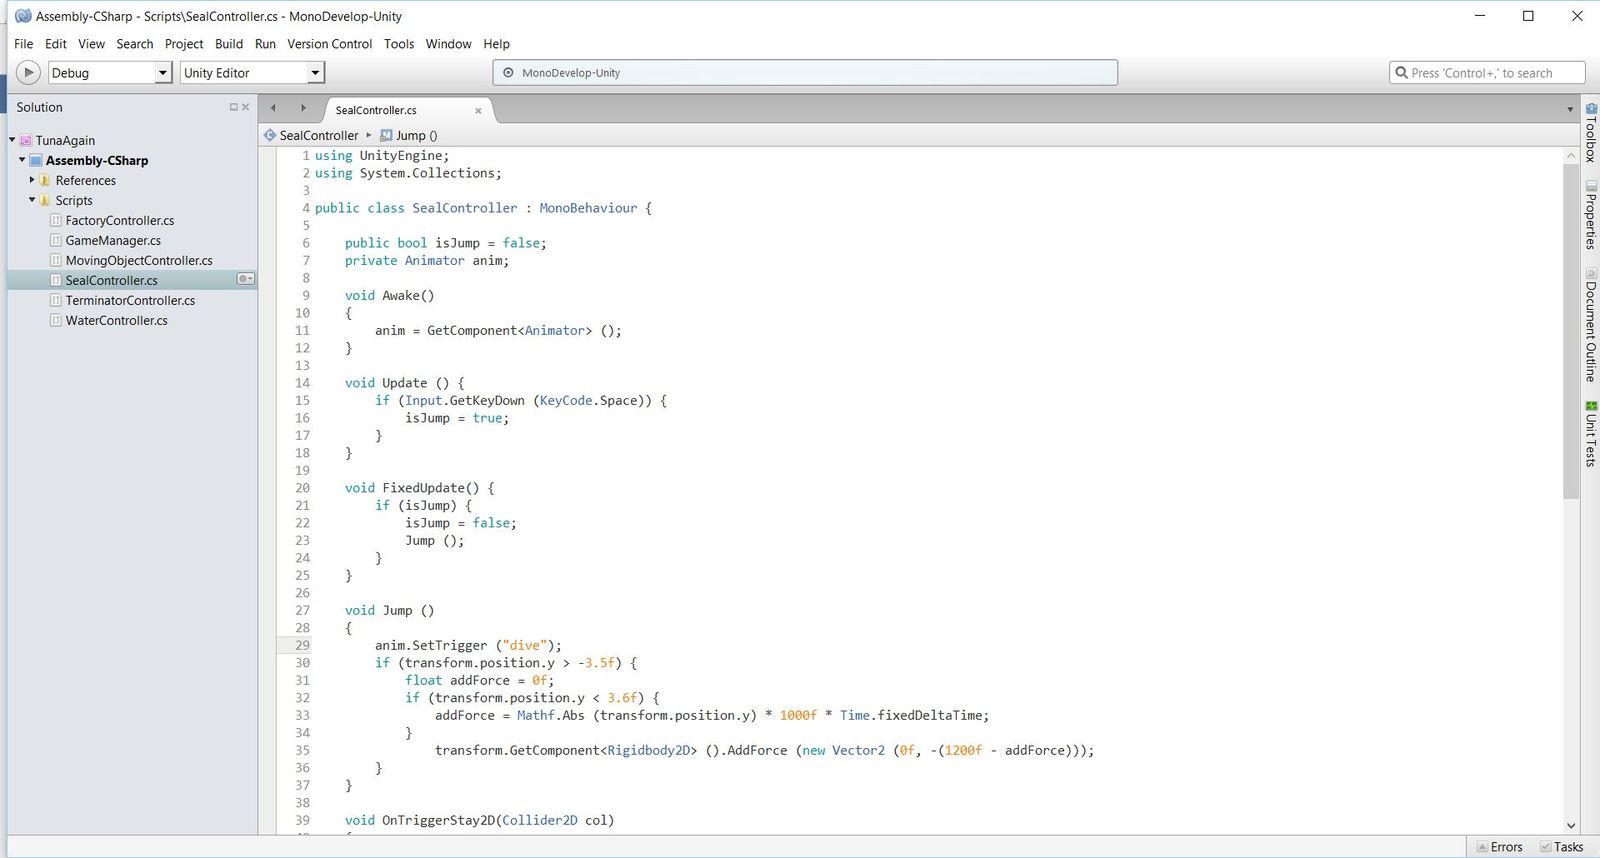The image size is (1600, 858).
Task: Click the MonoDevelop-Unity status bar field
Action: 805,73
